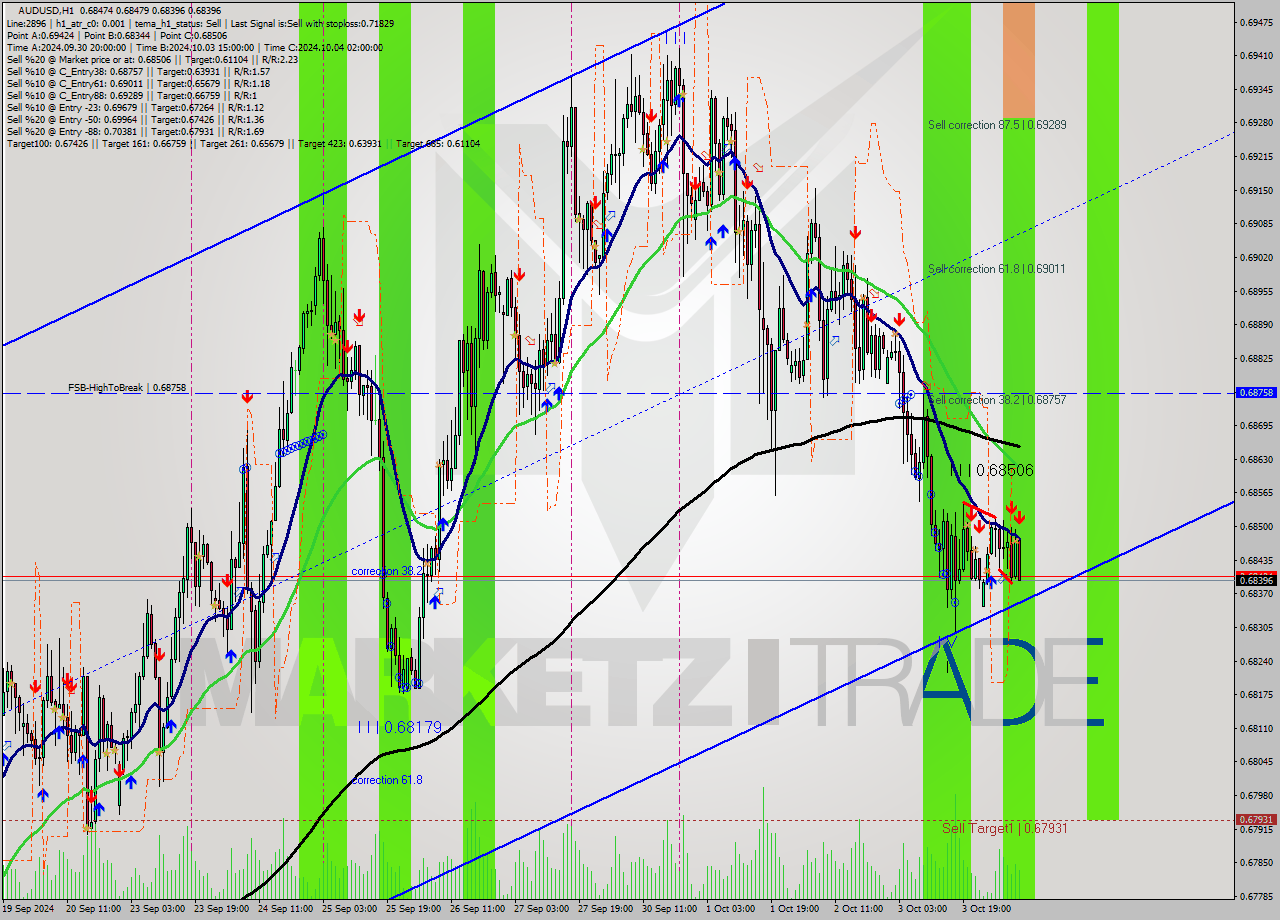Click the blue 0.68758 price tag
Screen dimensions: 1280x920
pyautogui.click(x=1256, y=393)
